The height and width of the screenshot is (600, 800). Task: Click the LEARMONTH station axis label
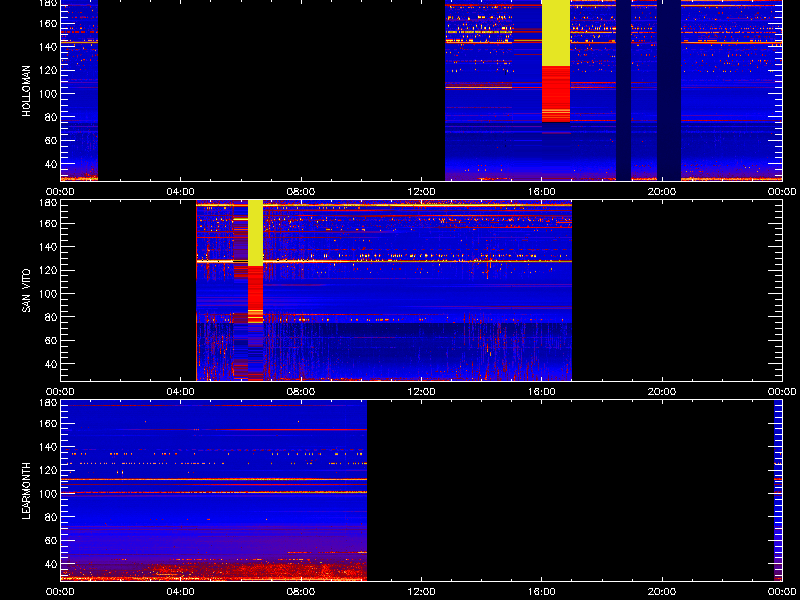pyautogui.click(x=27, y=491)
